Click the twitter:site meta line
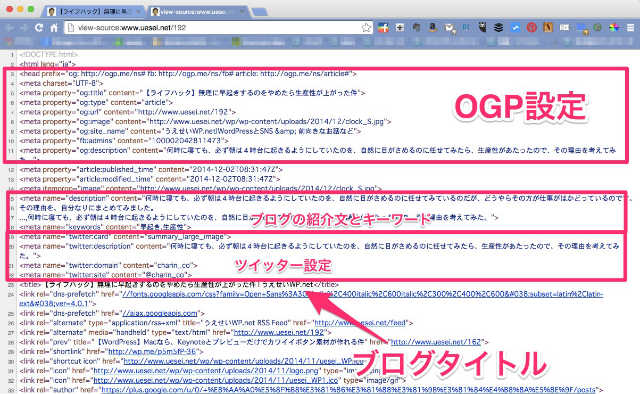Image resolution: width=640 pixels, height=394 pixels. (x=105, y=275)
